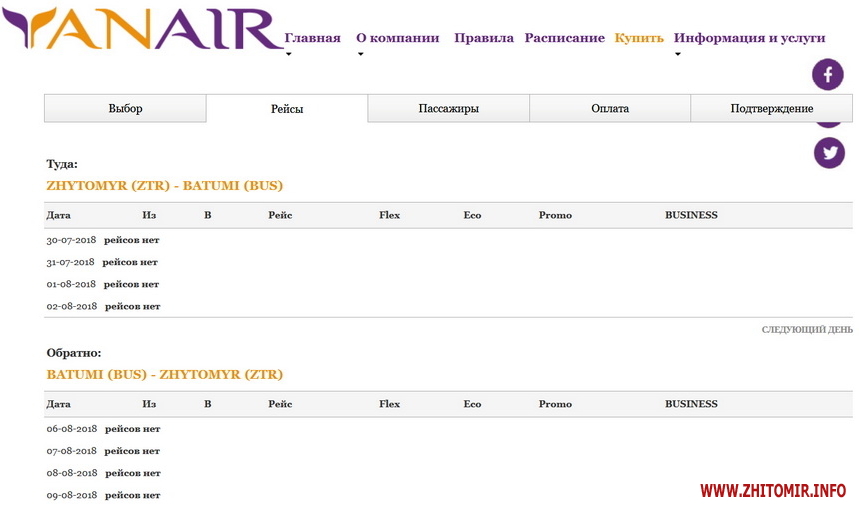
Task: Expand the dropdown arrow under О компании
Action: (x=360, y=54)
